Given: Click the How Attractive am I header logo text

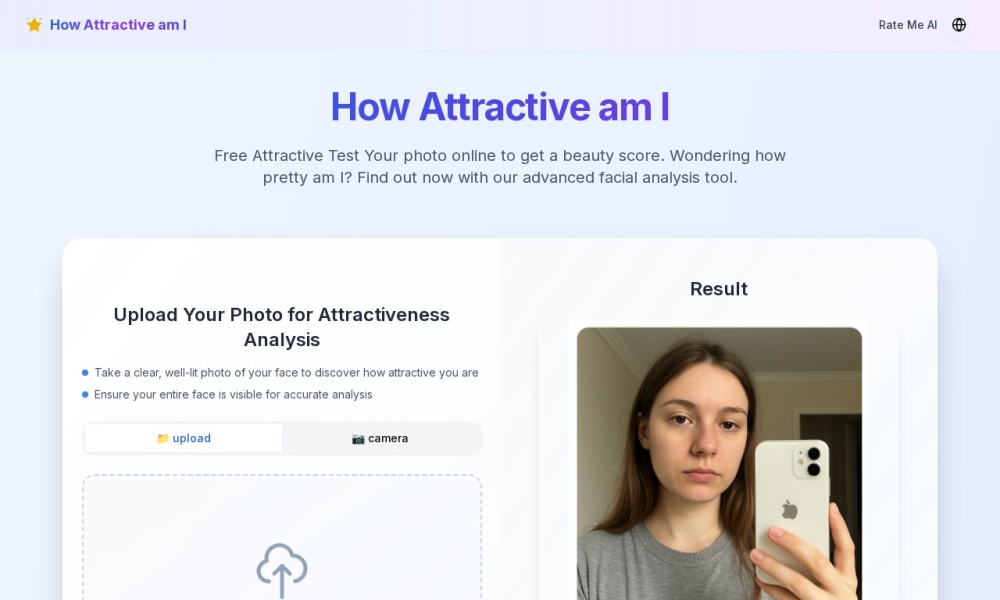Looking at the screenshot, I should 118,25.
